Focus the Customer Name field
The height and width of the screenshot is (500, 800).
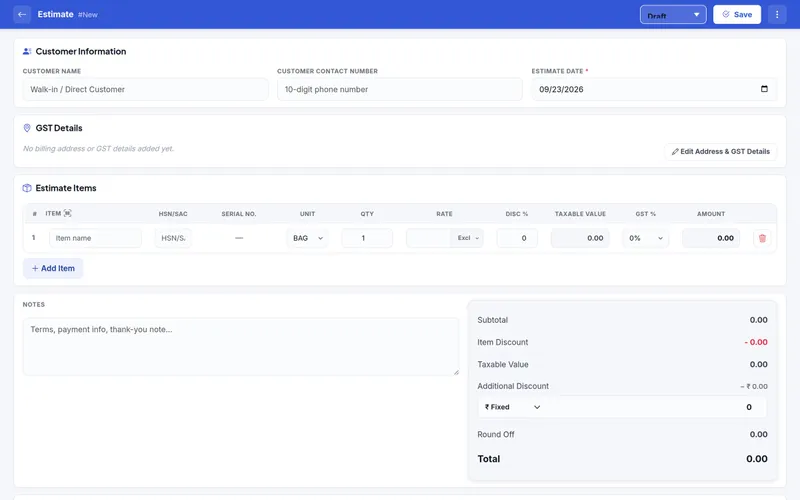145,89
